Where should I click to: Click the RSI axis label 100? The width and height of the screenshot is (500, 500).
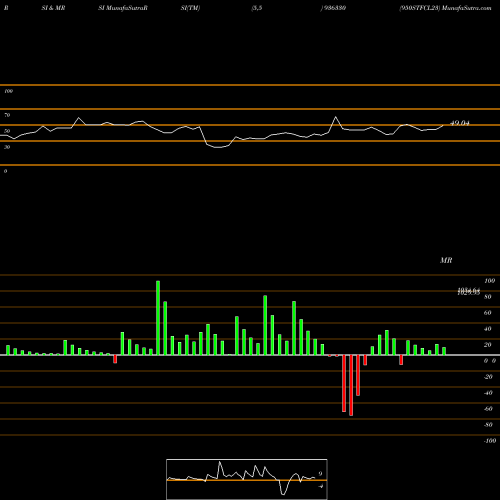pyautogui.click(x=8, y=91)
